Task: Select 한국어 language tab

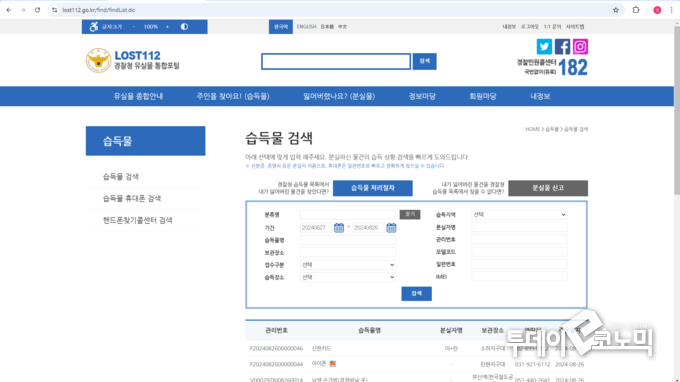Action: click(x=281, y=26)
